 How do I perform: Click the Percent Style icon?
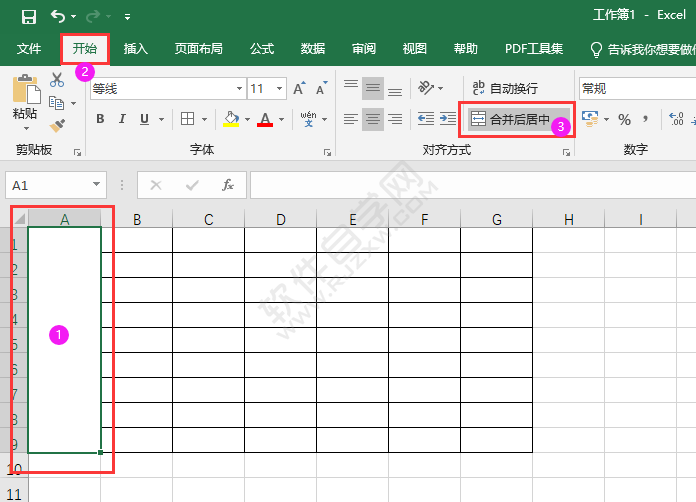624,119
